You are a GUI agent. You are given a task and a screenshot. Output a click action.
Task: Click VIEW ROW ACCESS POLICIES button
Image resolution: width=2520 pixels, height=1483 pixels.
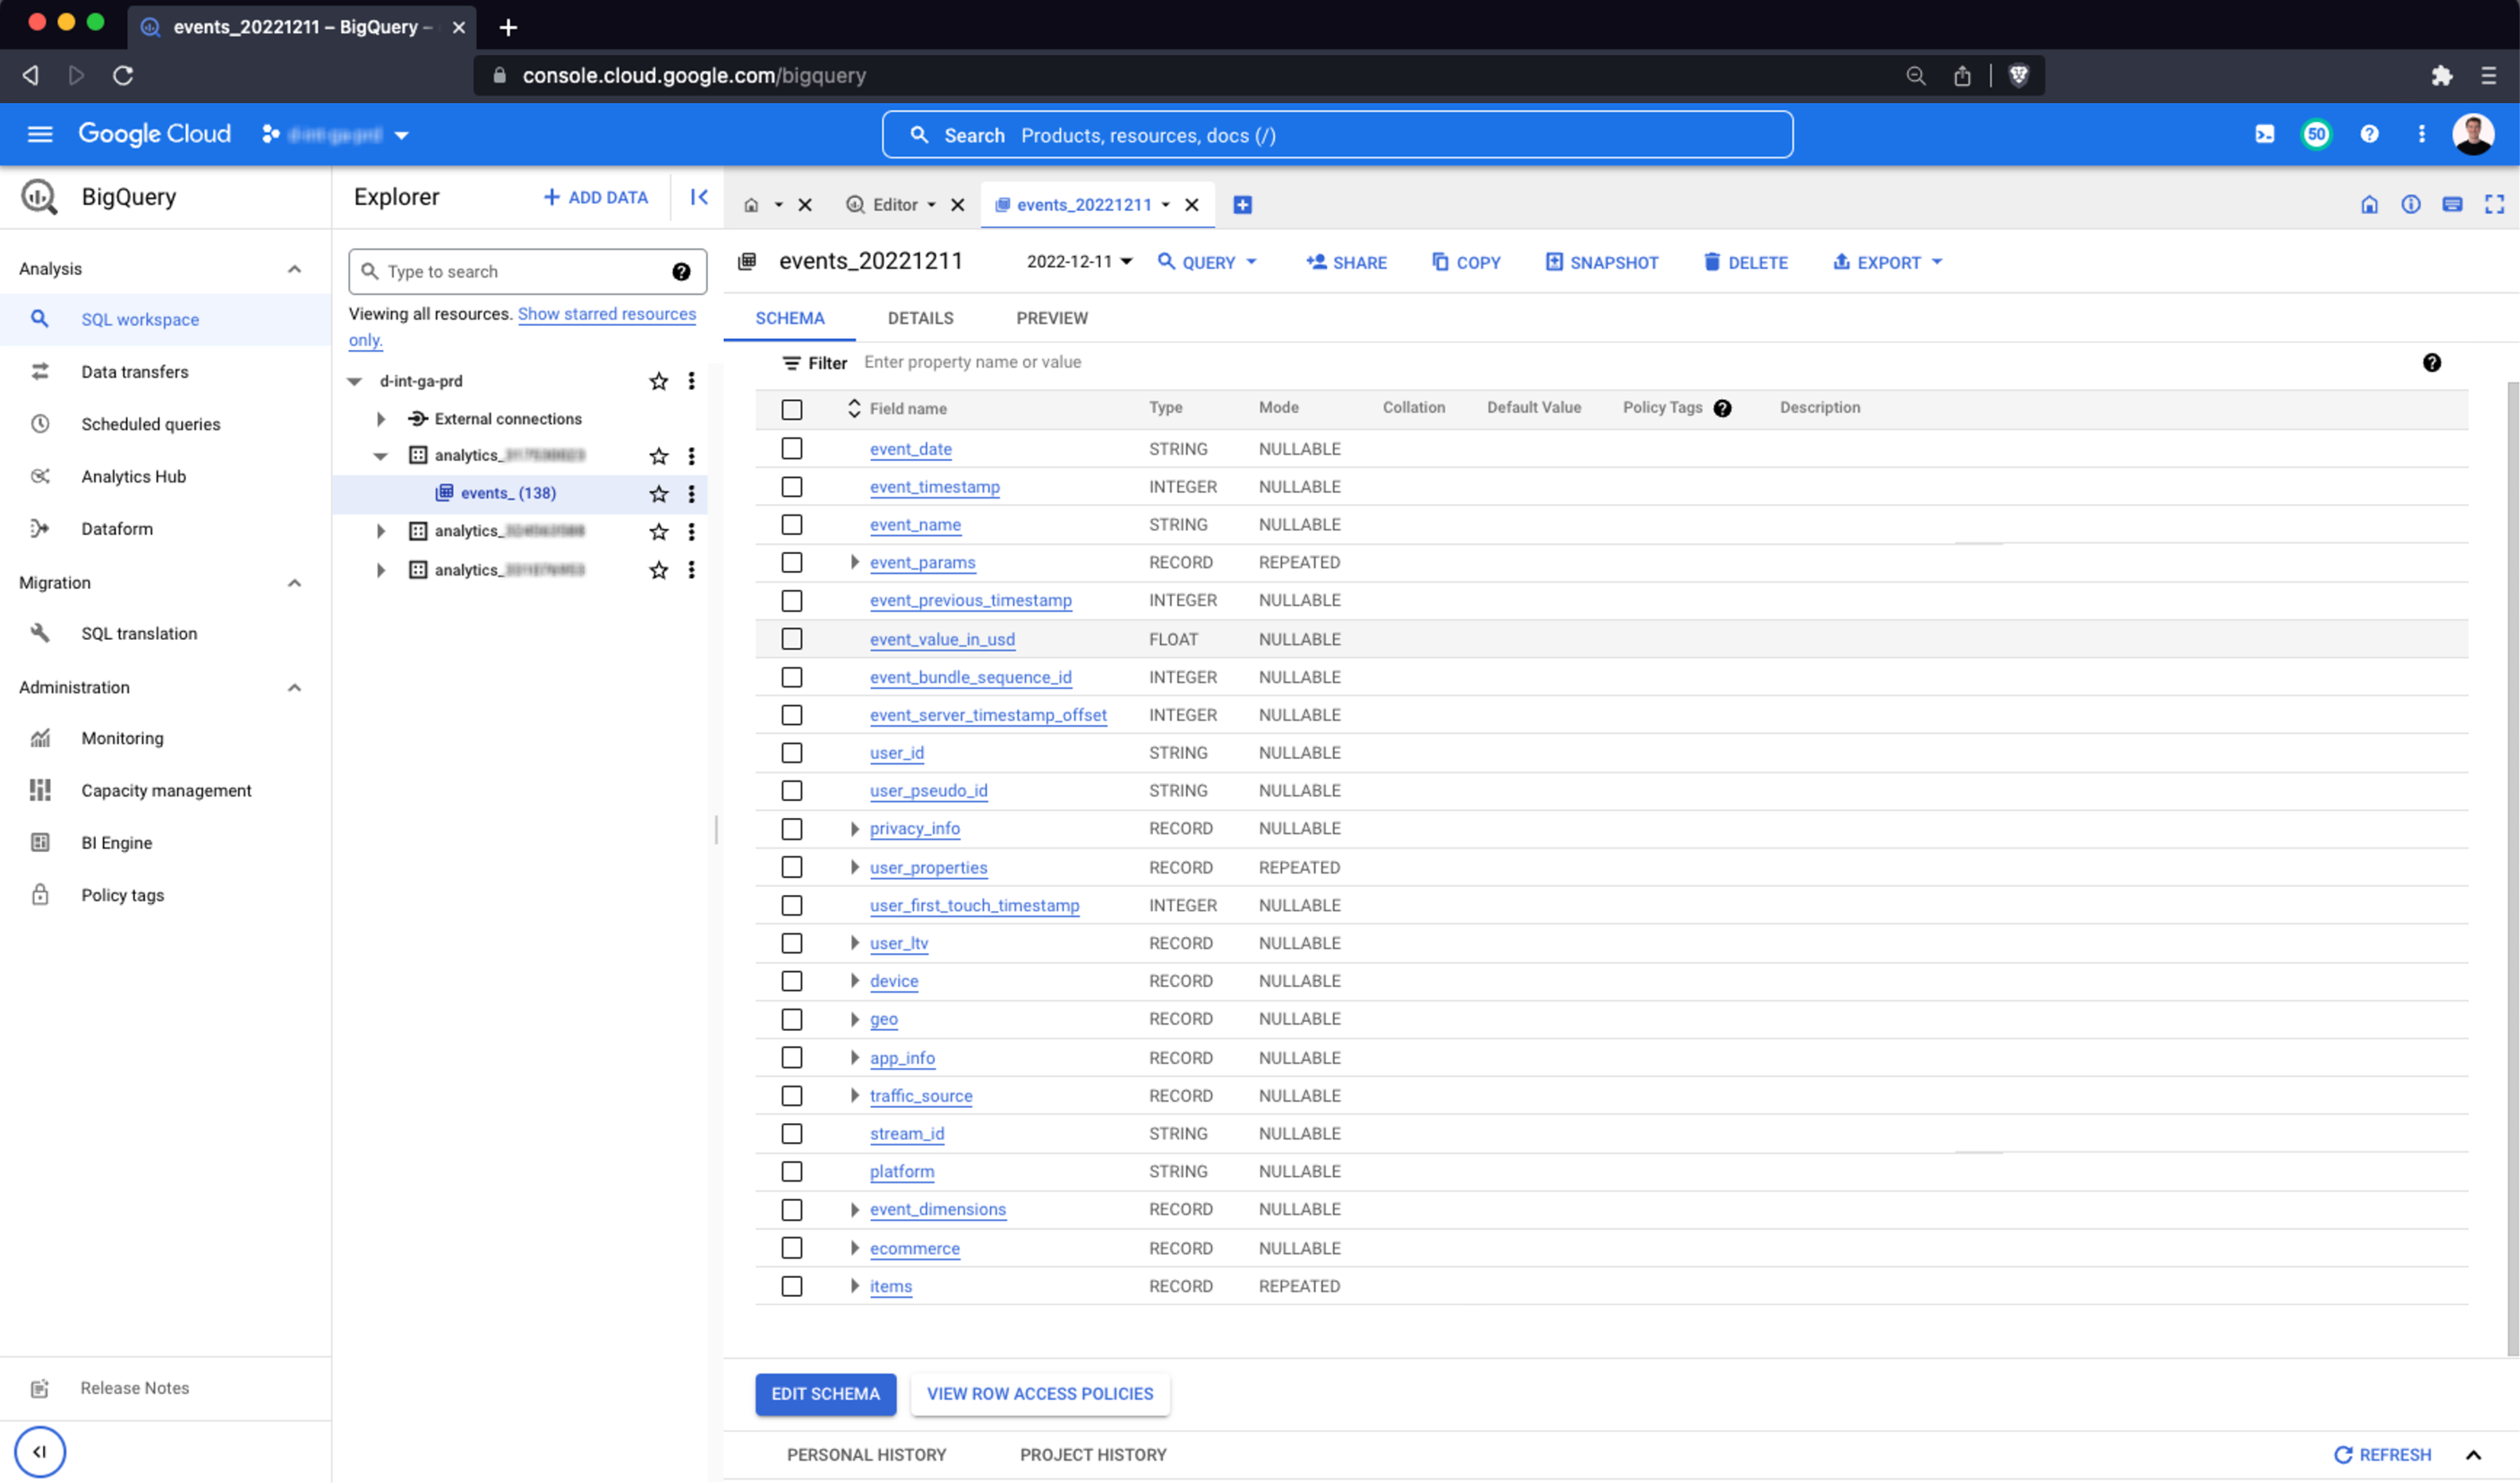[x=1040, y=1395]
